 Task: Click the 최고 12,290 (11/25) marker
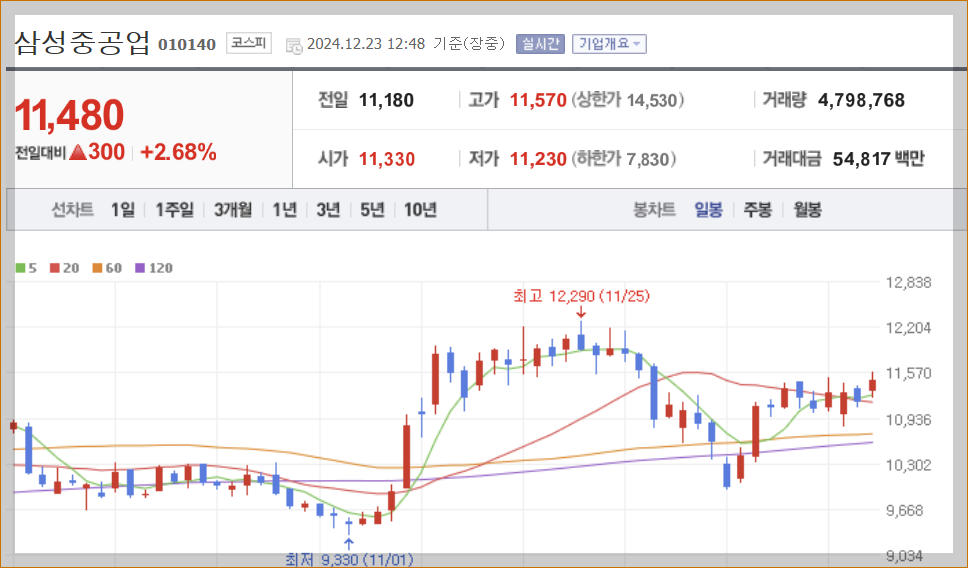(581, 296)
